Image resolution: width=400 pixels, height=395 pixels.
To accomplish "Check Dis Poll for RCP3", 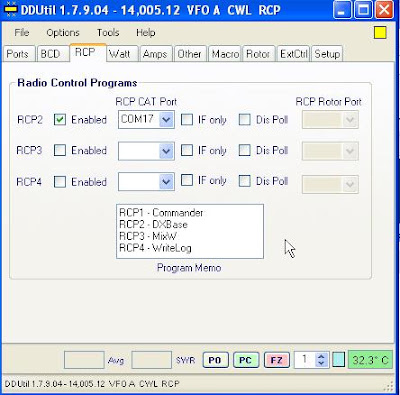I will pyautogui.click(x=245, y=150).
